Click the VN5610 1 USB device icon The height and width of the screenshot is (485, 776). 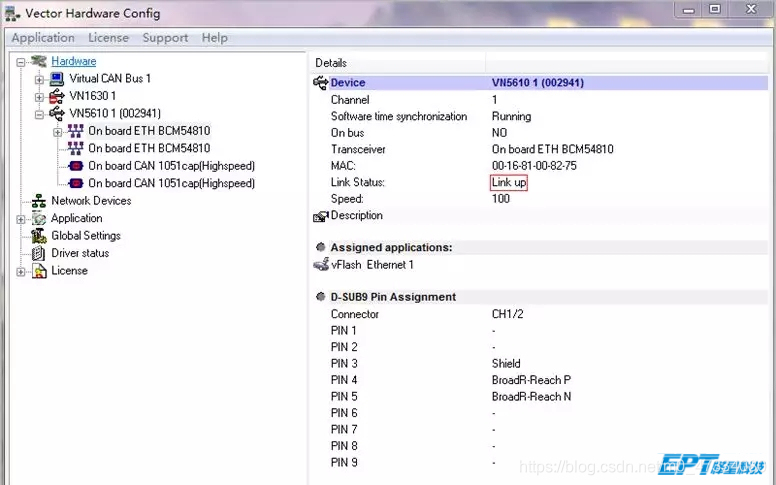pos(57,113)
